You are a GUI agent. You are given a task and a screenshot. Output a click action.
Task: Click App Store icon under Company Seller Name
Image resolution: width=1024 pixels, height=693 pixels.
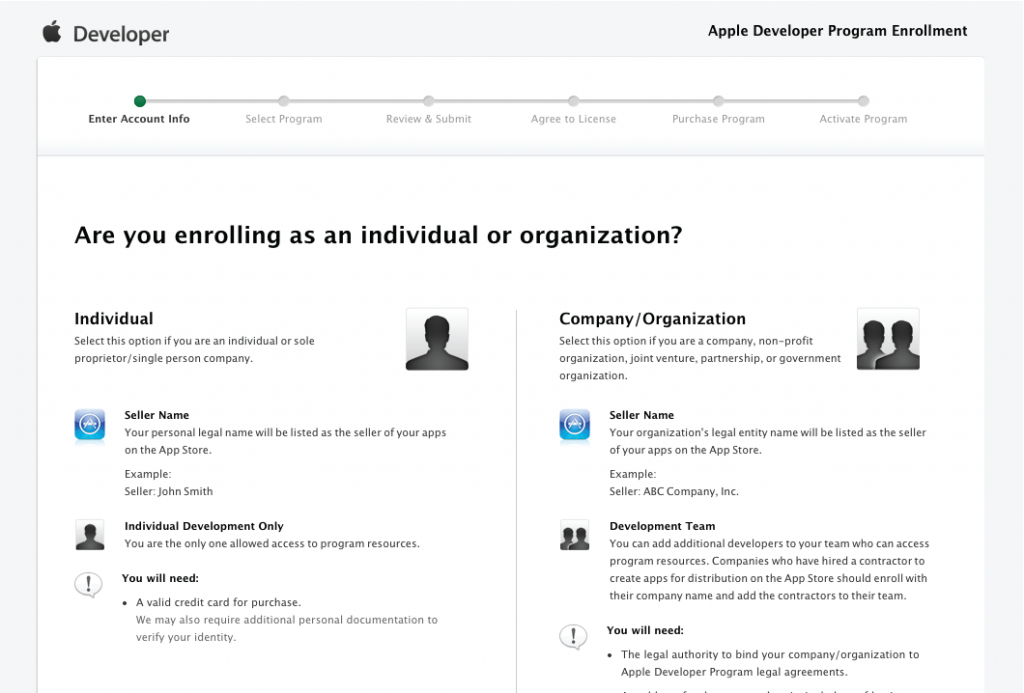click(575, 425)
